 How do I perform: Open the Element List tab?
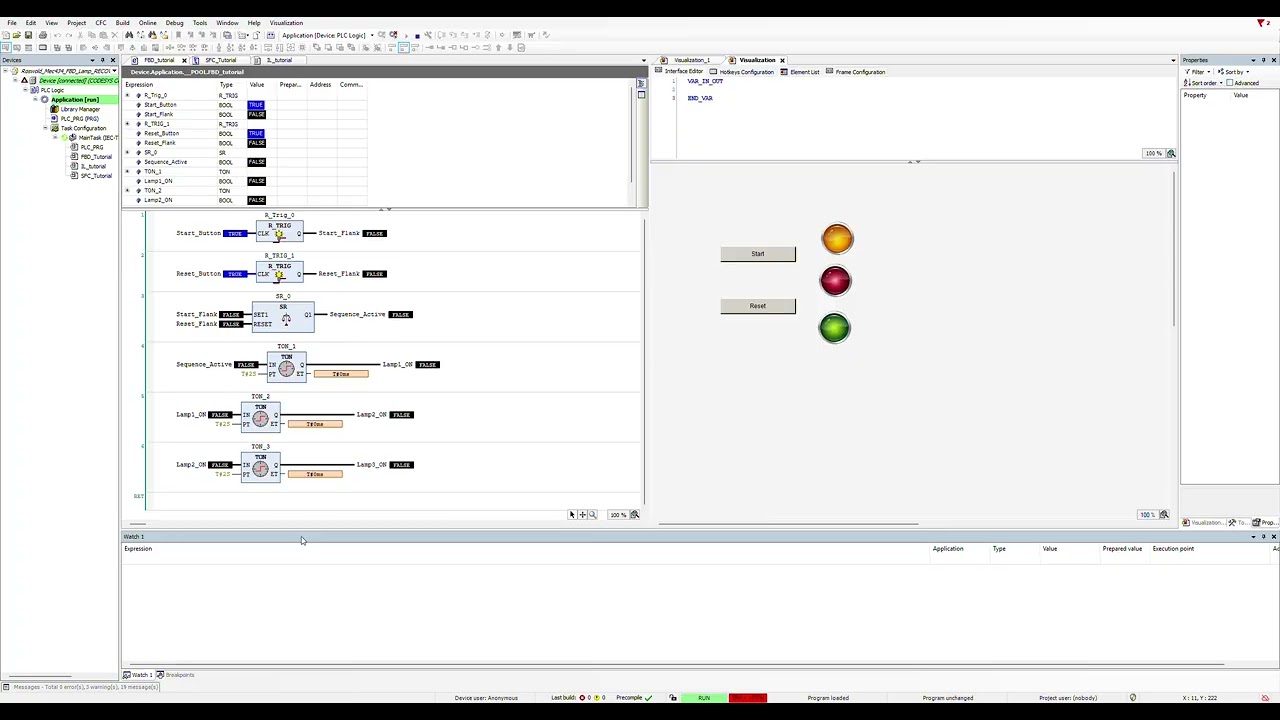coord(801,72)
